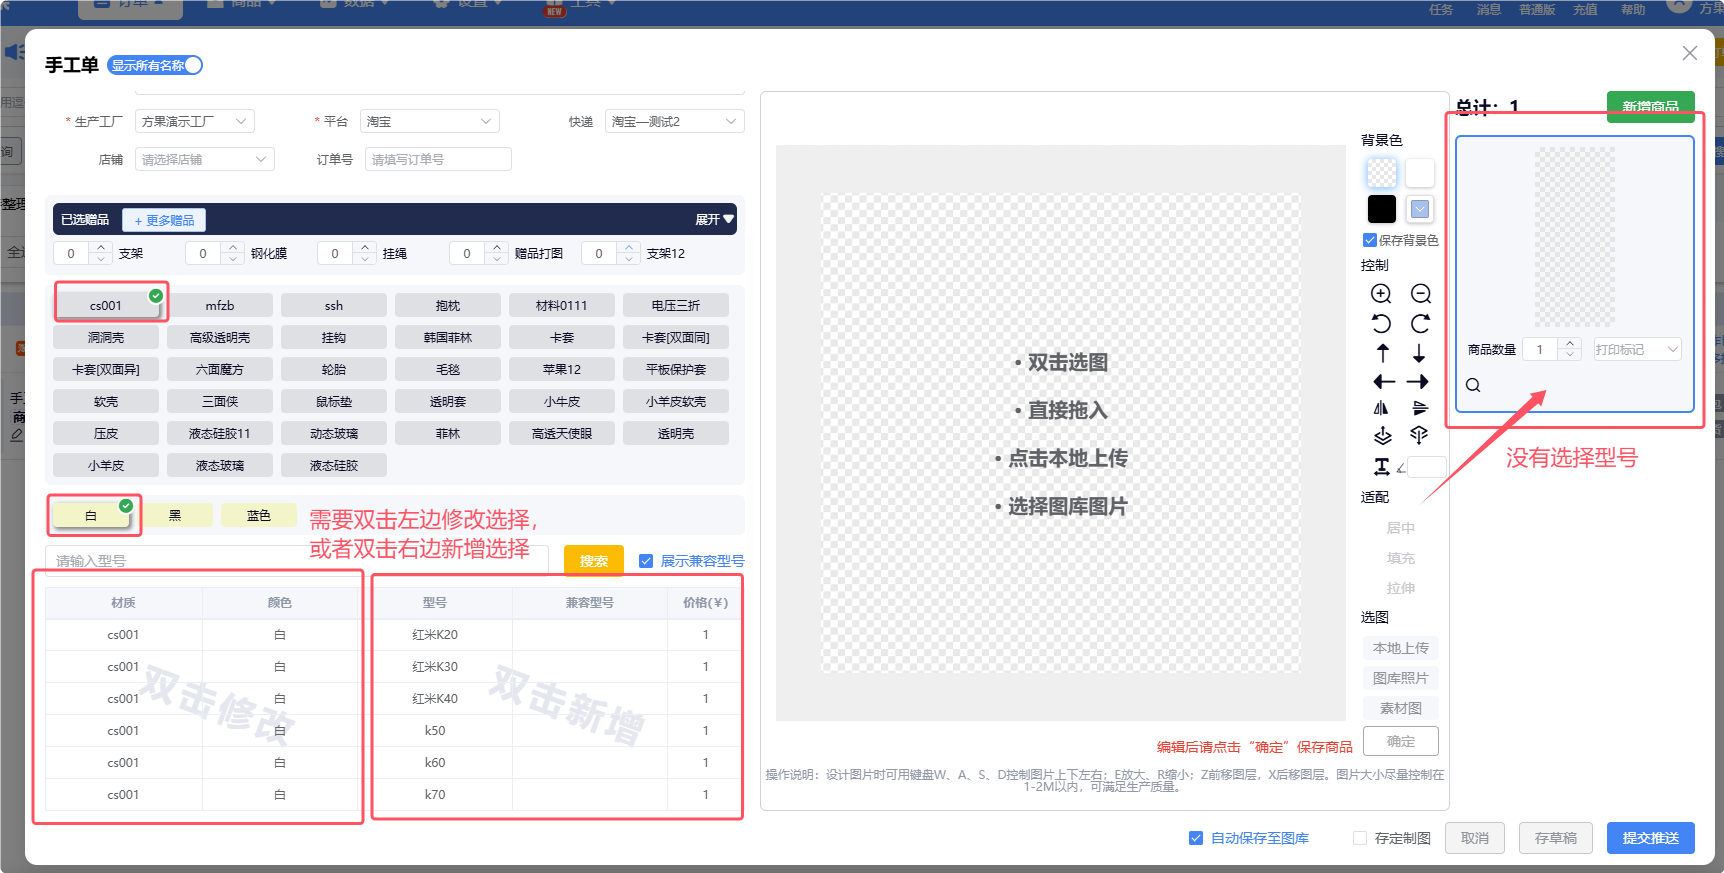Screen dimensions: 1724x873
Task: Expand the gift section with 展开
Action: coord(714,219)
